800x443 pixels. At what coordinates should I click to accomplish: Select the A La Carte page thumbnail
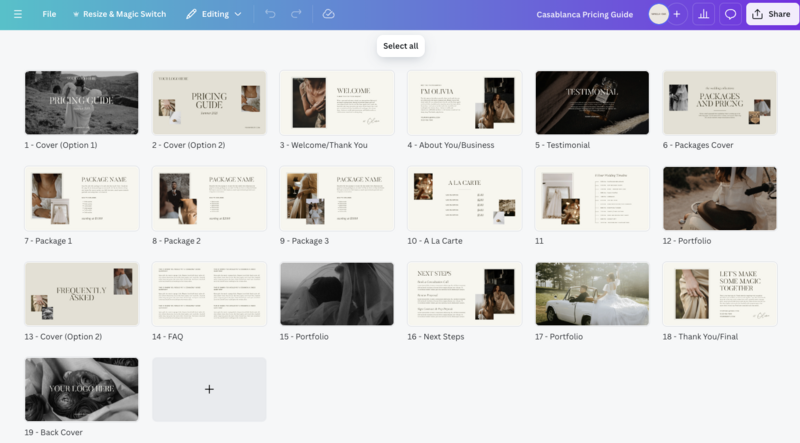[464, 198]
